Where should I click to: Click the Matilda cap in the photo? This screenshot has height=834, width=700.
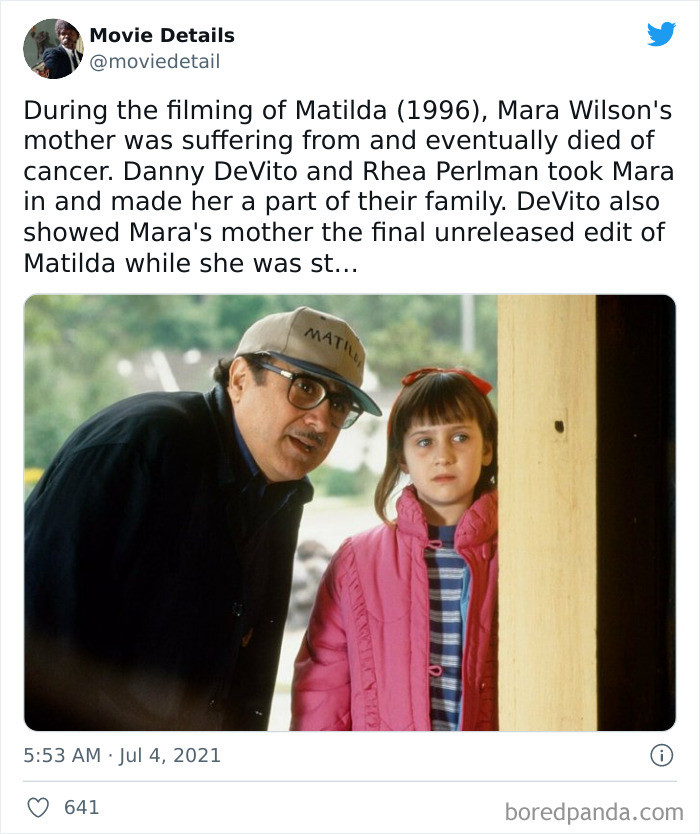tap(310, 346)
